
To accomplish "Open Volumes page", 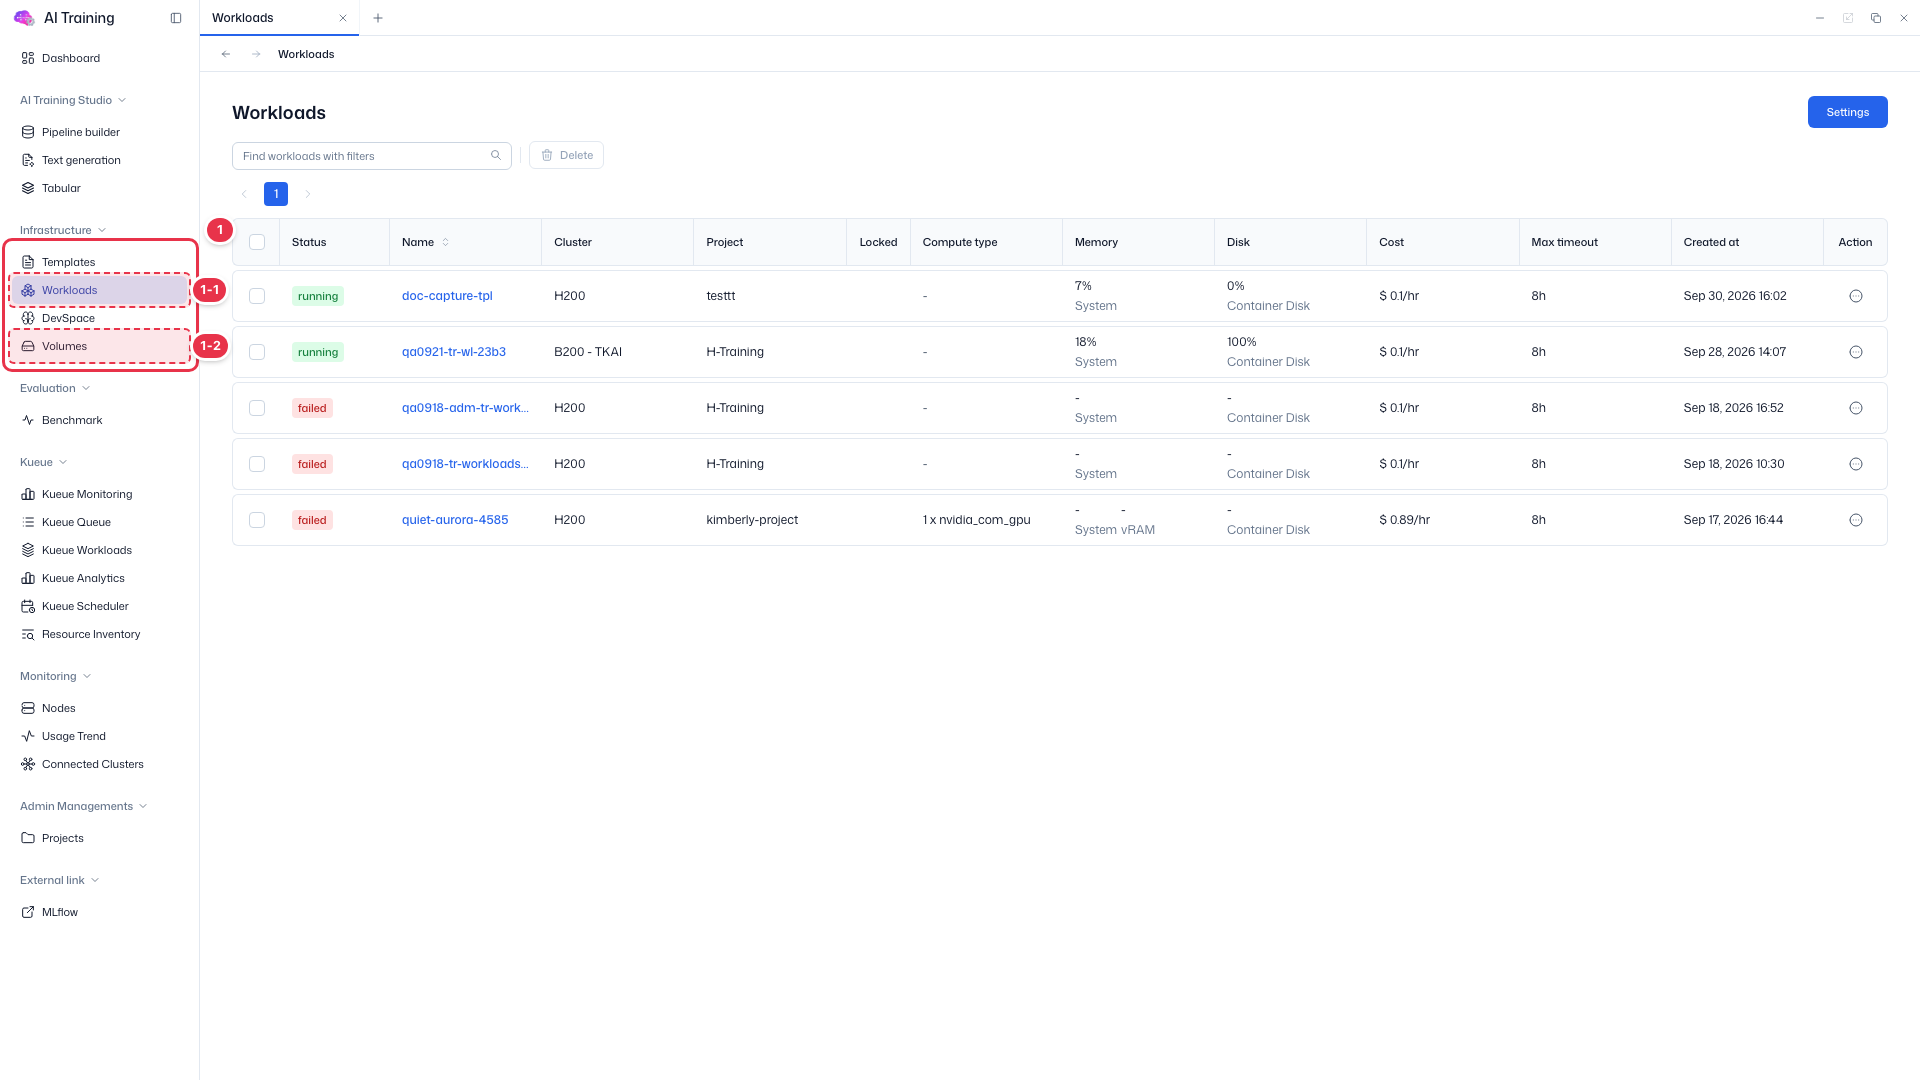I will [100, 346].
